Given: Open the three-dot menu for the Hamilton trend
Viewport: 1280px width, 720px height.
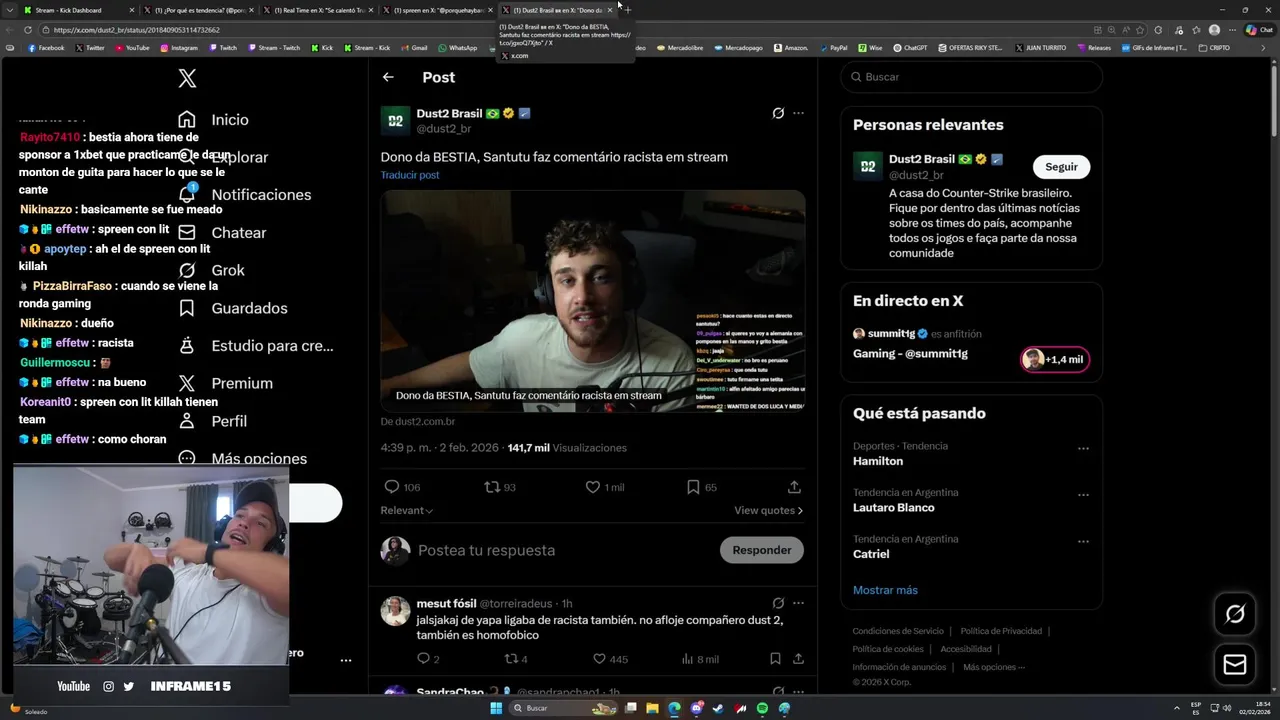Looking at the screenshot, I should [x=1083, y=449].
